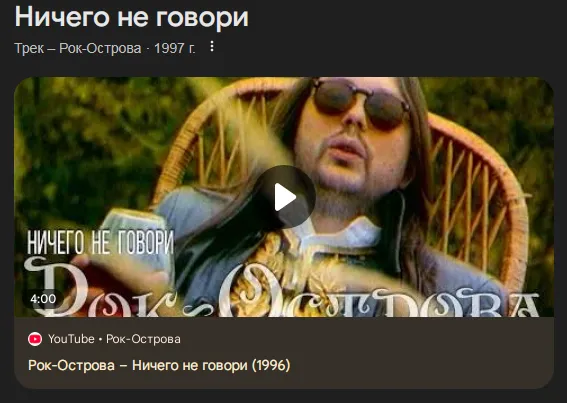
Task: Click "(1996)" at the end of the video title
Action: (x=271, y=365)
